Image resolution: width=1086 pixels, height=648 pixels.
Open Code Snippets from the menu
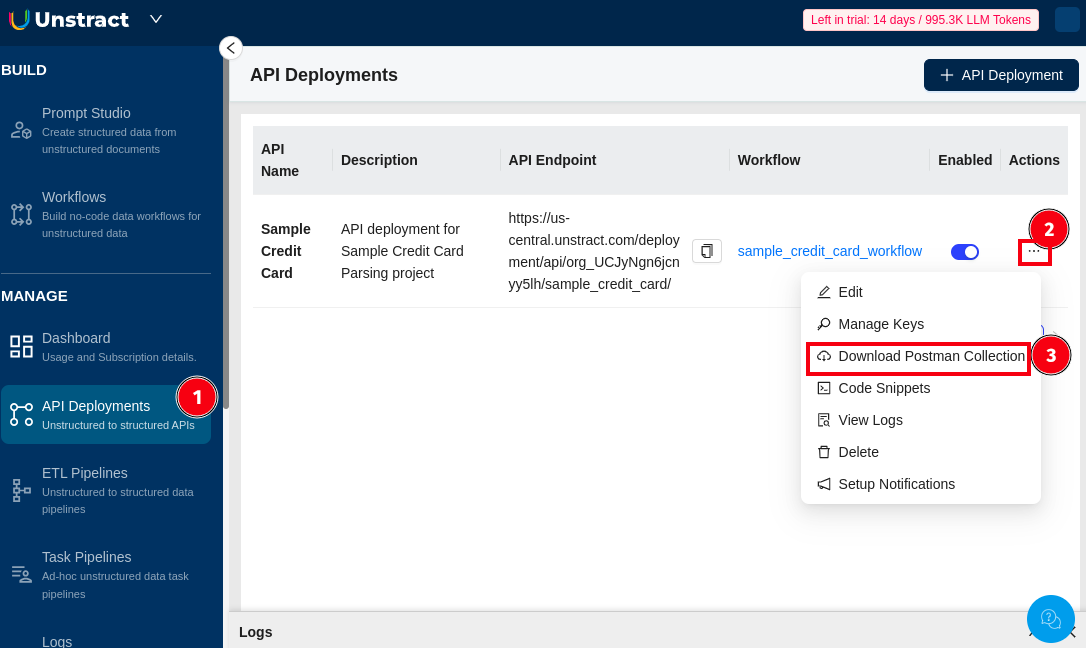click(920, 388)
